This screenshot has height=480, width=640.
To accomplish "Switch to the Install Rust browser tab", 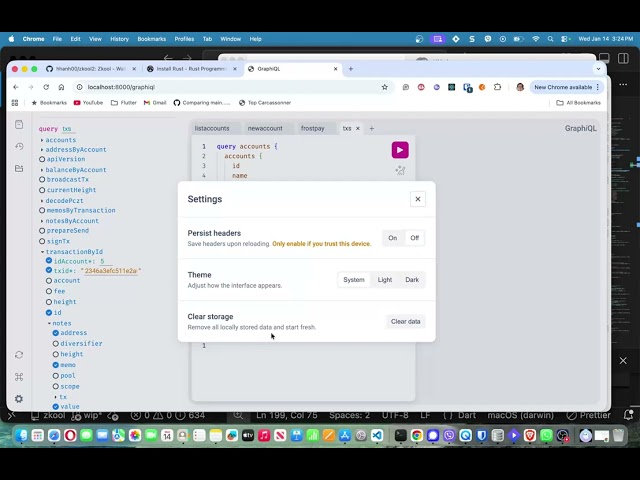I will [x=192, y=69].
